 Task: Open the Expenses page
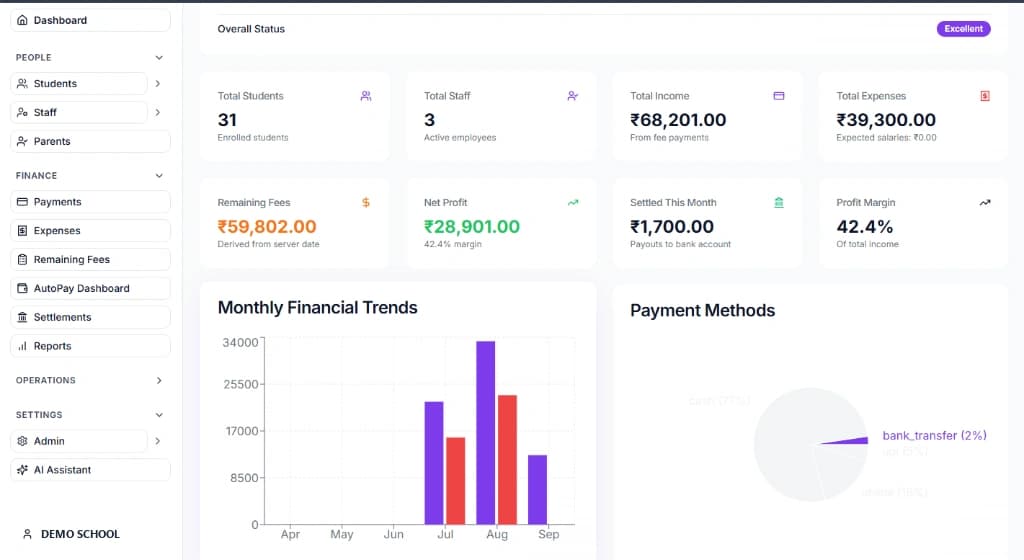coord(90,230)
